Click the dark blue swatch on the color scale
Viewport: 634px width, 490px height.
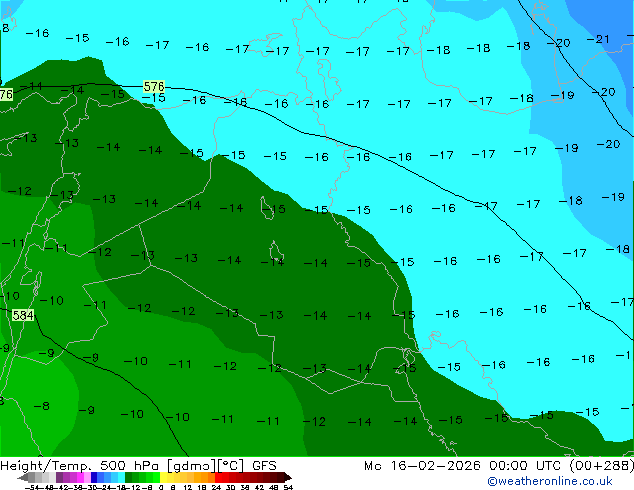coord(94,477)
